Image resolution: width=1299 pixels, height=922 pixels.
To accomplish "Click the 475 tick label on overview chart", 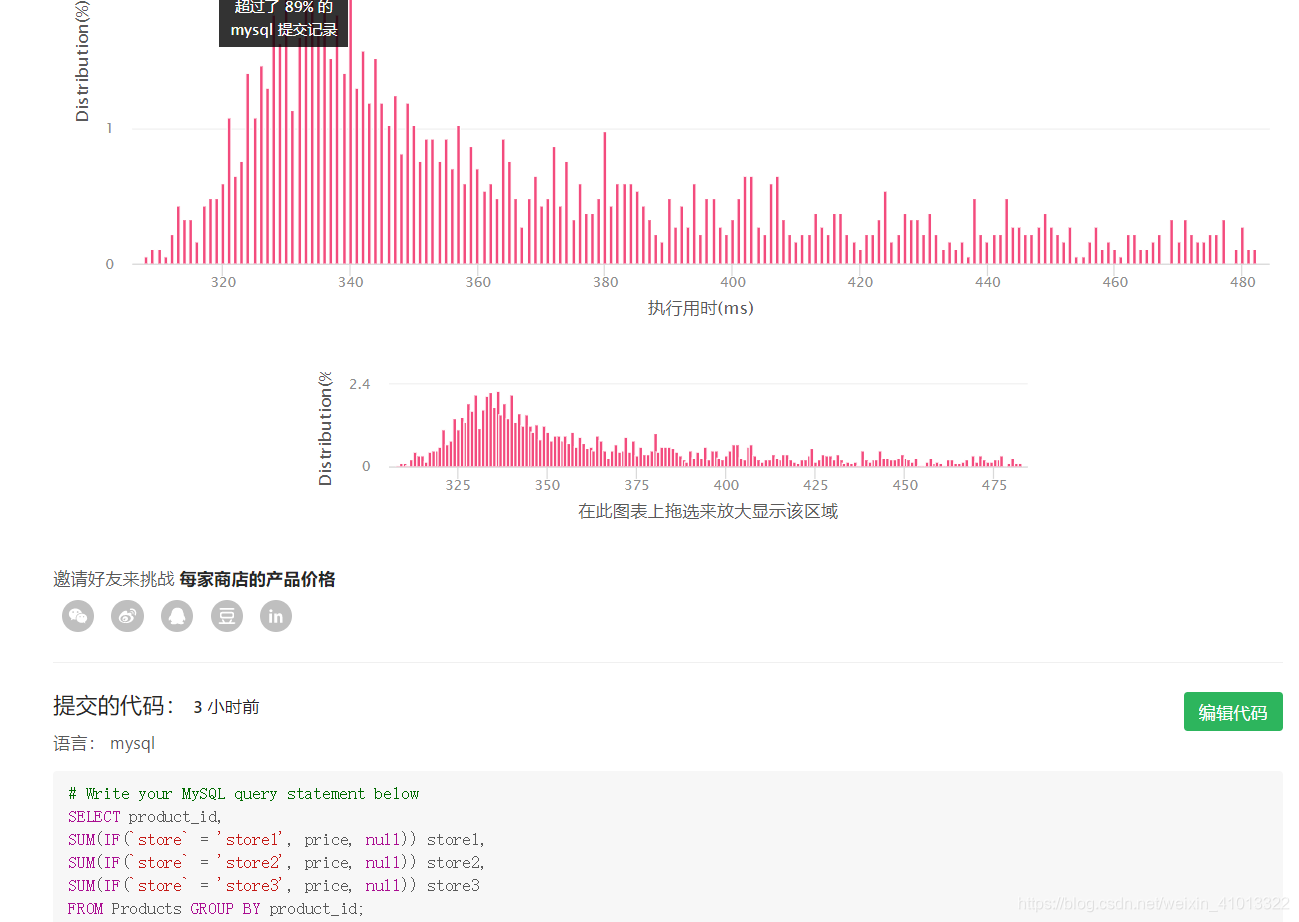I will click(994, 485).
